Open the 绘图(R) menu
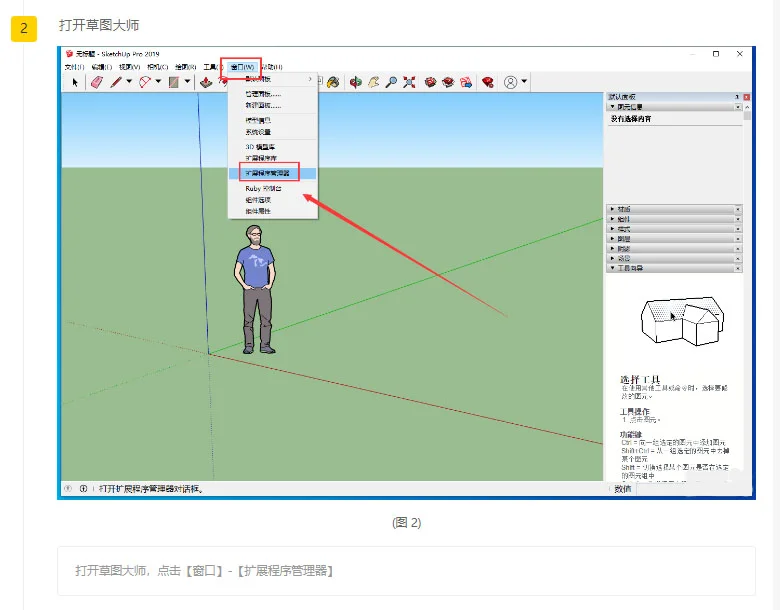The width and height of the screenshot is (780, 610). tap(186, 67)
